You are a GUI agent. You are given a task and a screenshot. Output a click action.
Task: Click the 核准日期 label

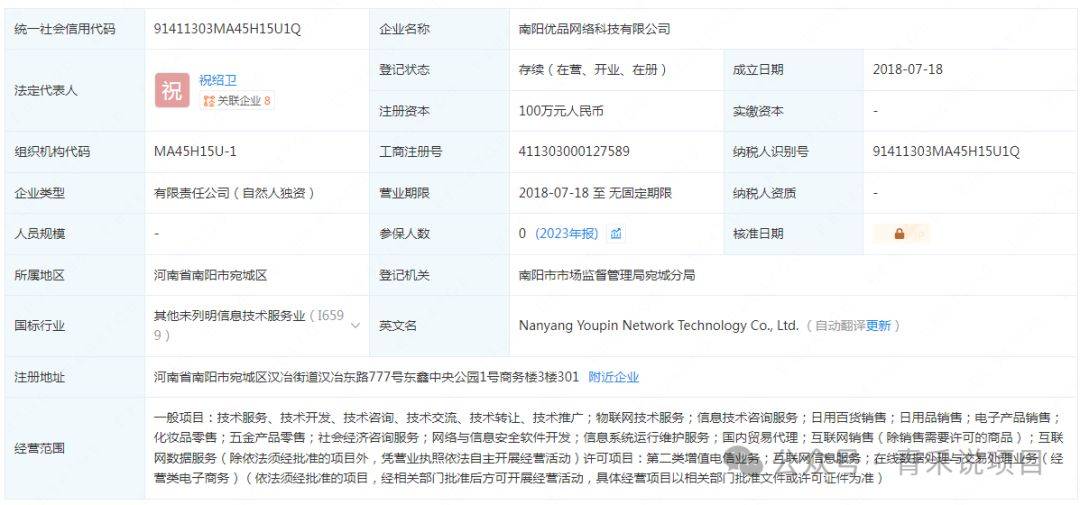click(x=758, y=234)
